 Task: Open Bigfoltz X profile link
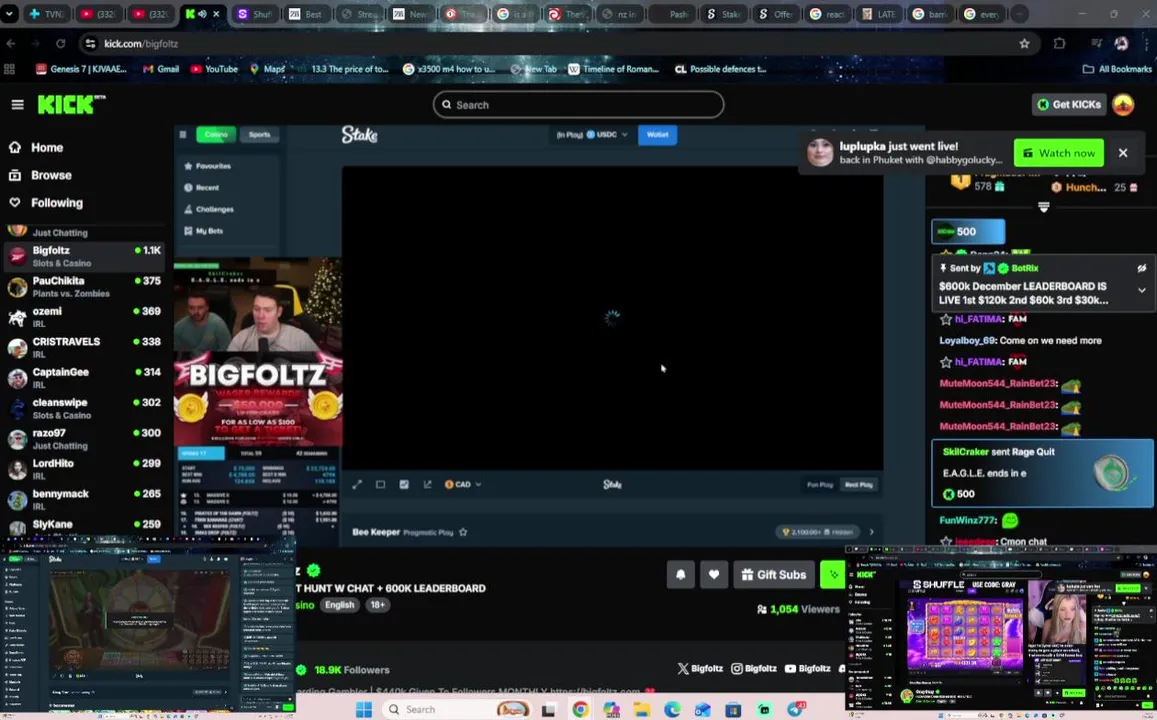click(700, 668)
